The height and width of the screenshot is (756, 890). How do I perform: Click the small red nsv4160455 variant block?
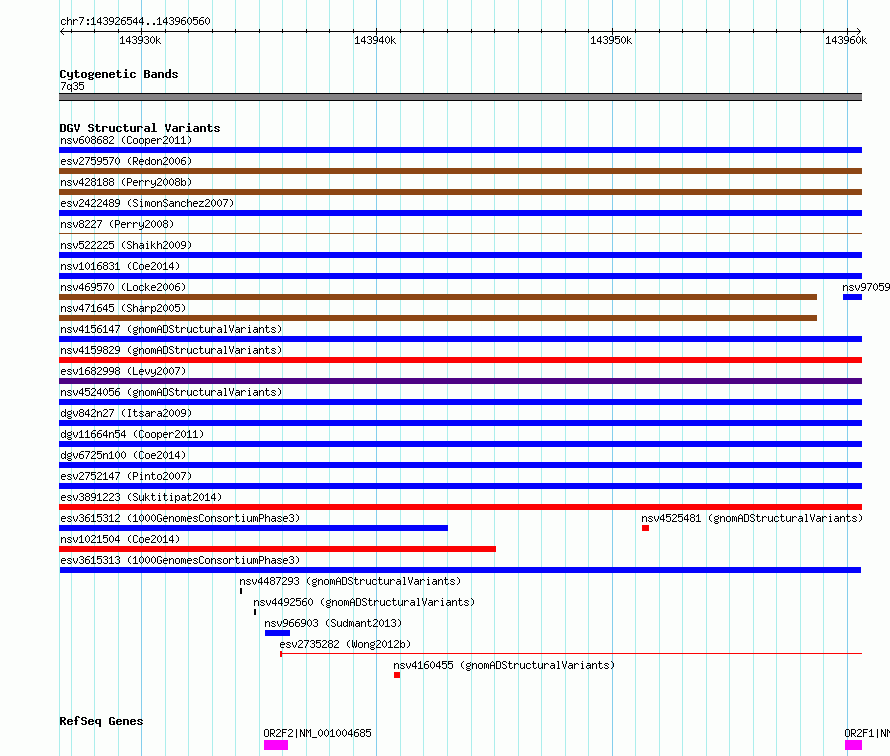[x=397, y=675]
